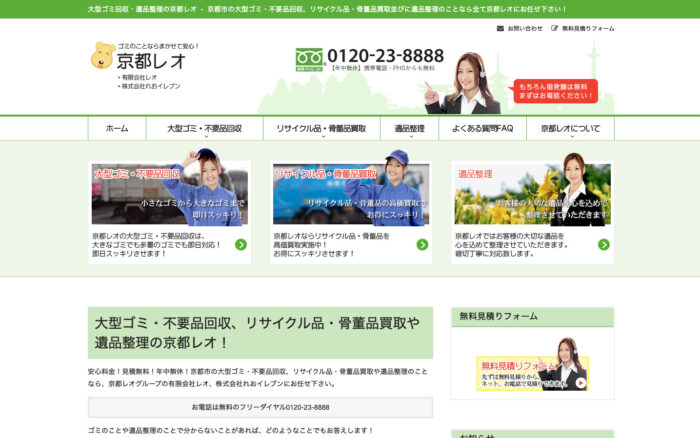Click line ゴミのことや遺品整理のことで分からないこと
The height and width of the screenshot is (438, 700).
click(231, 430)
